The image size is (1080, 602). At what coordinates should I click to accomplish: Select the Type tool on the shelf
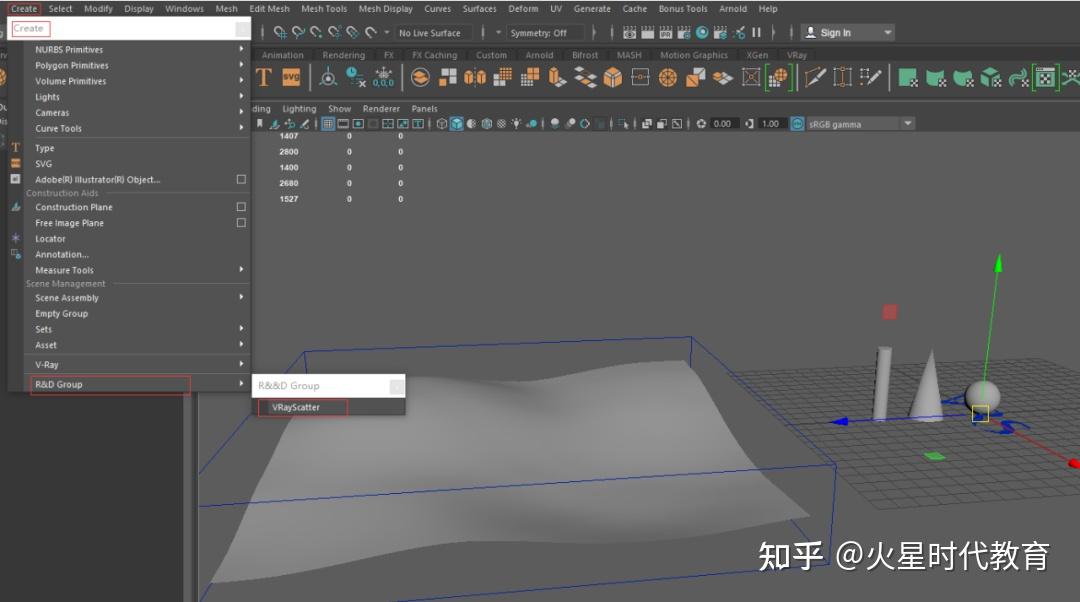pos(264,77)
